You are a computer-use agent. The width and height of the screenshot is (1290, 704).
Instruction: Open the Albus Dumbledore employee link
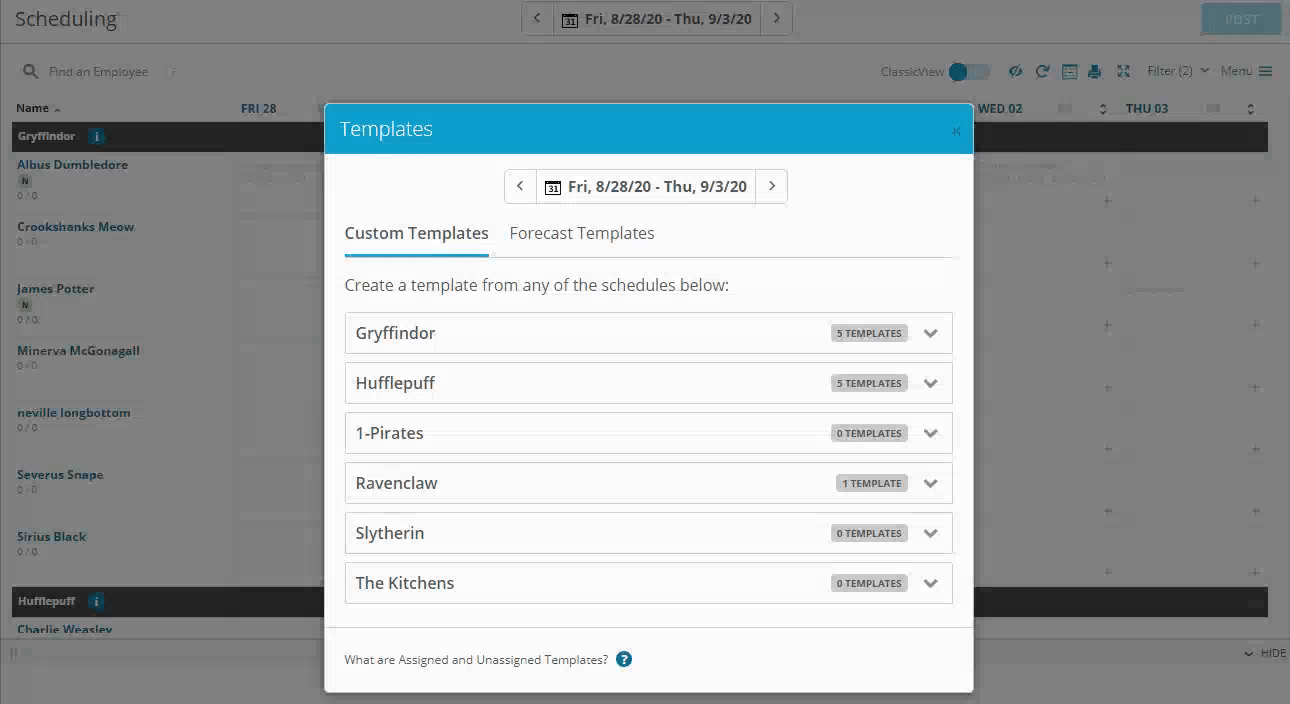pyautogui.click(x=72, y=164)
